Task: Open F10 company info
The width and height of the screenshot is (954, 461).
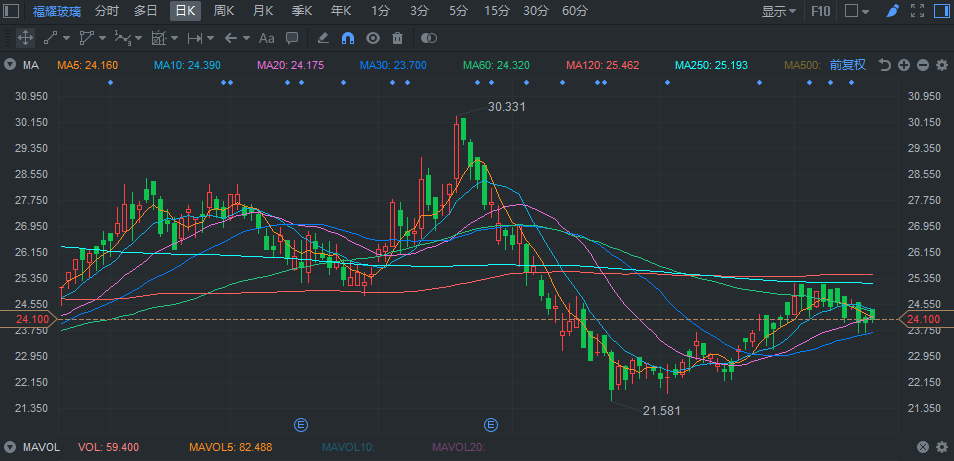Action: click(x=821, y=11)
